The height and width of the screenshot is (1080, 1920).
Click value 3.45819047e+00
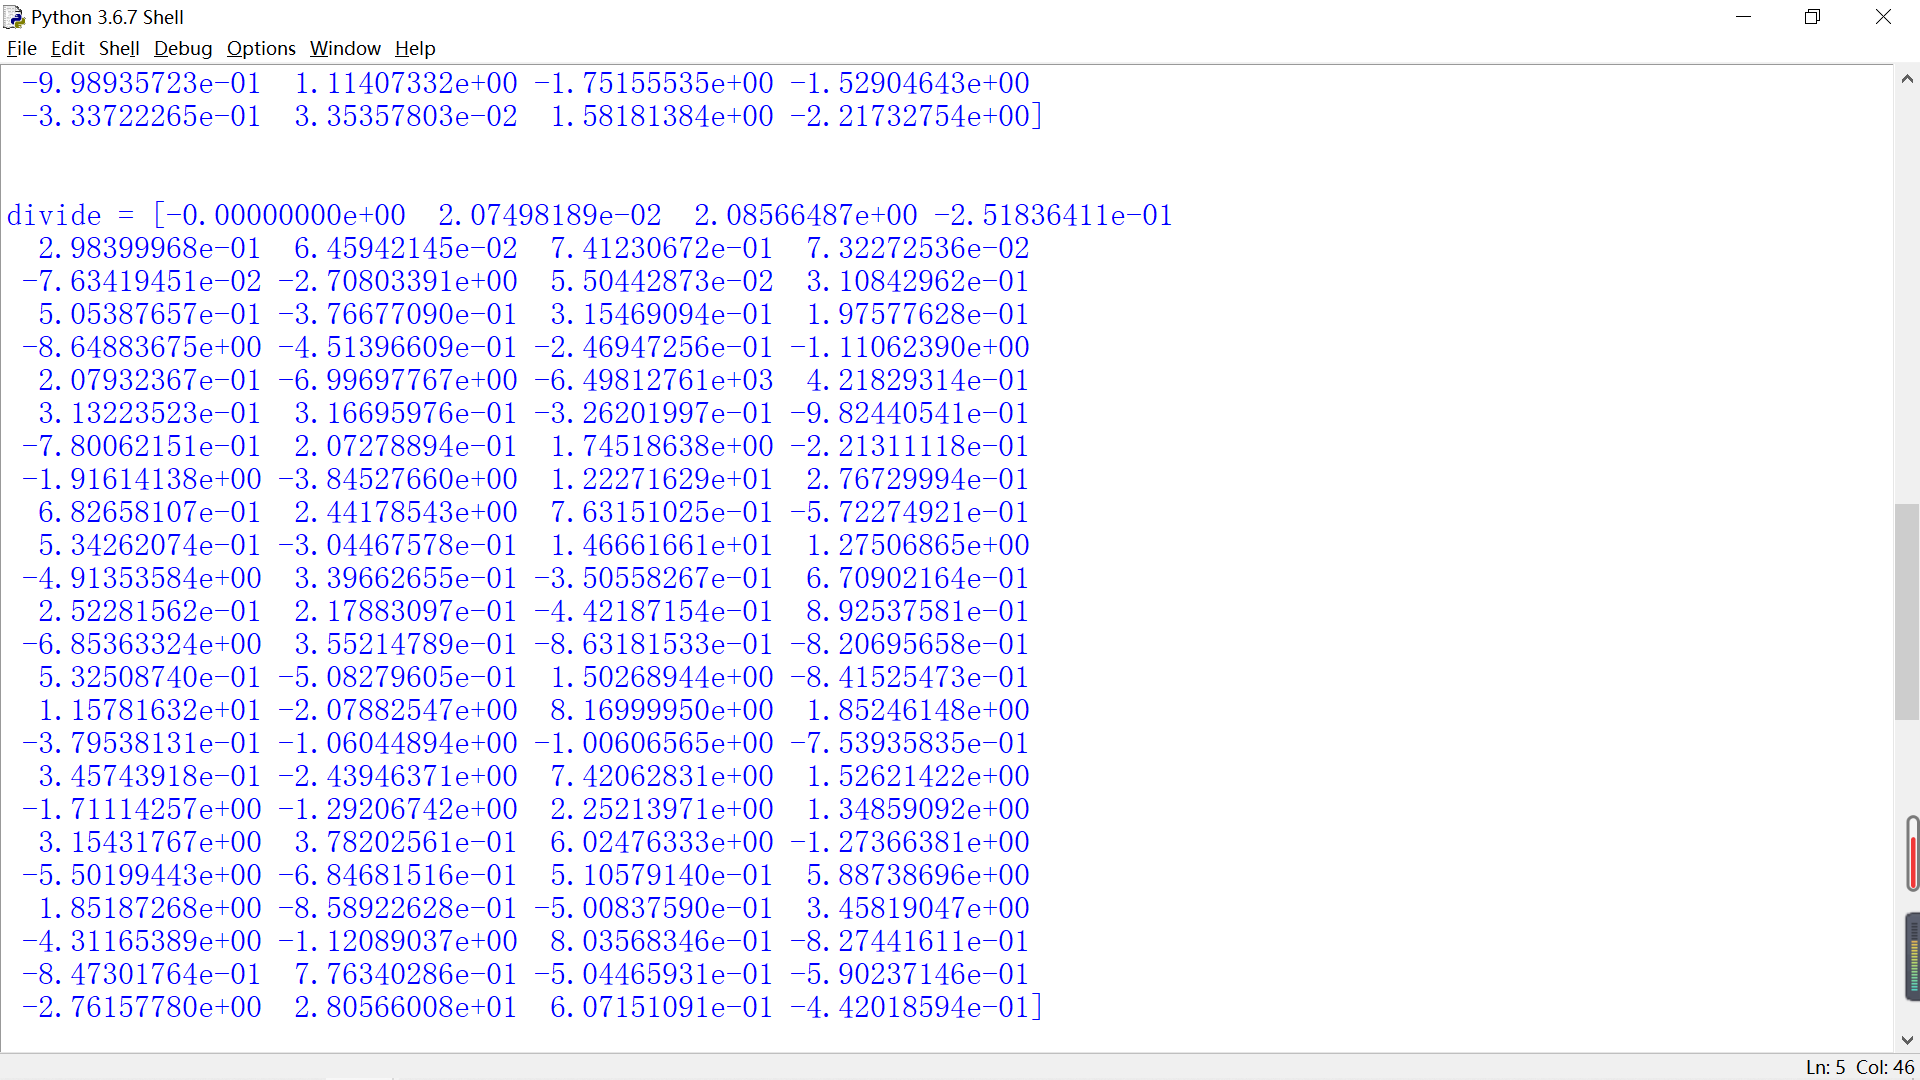[x=918, y=908]
